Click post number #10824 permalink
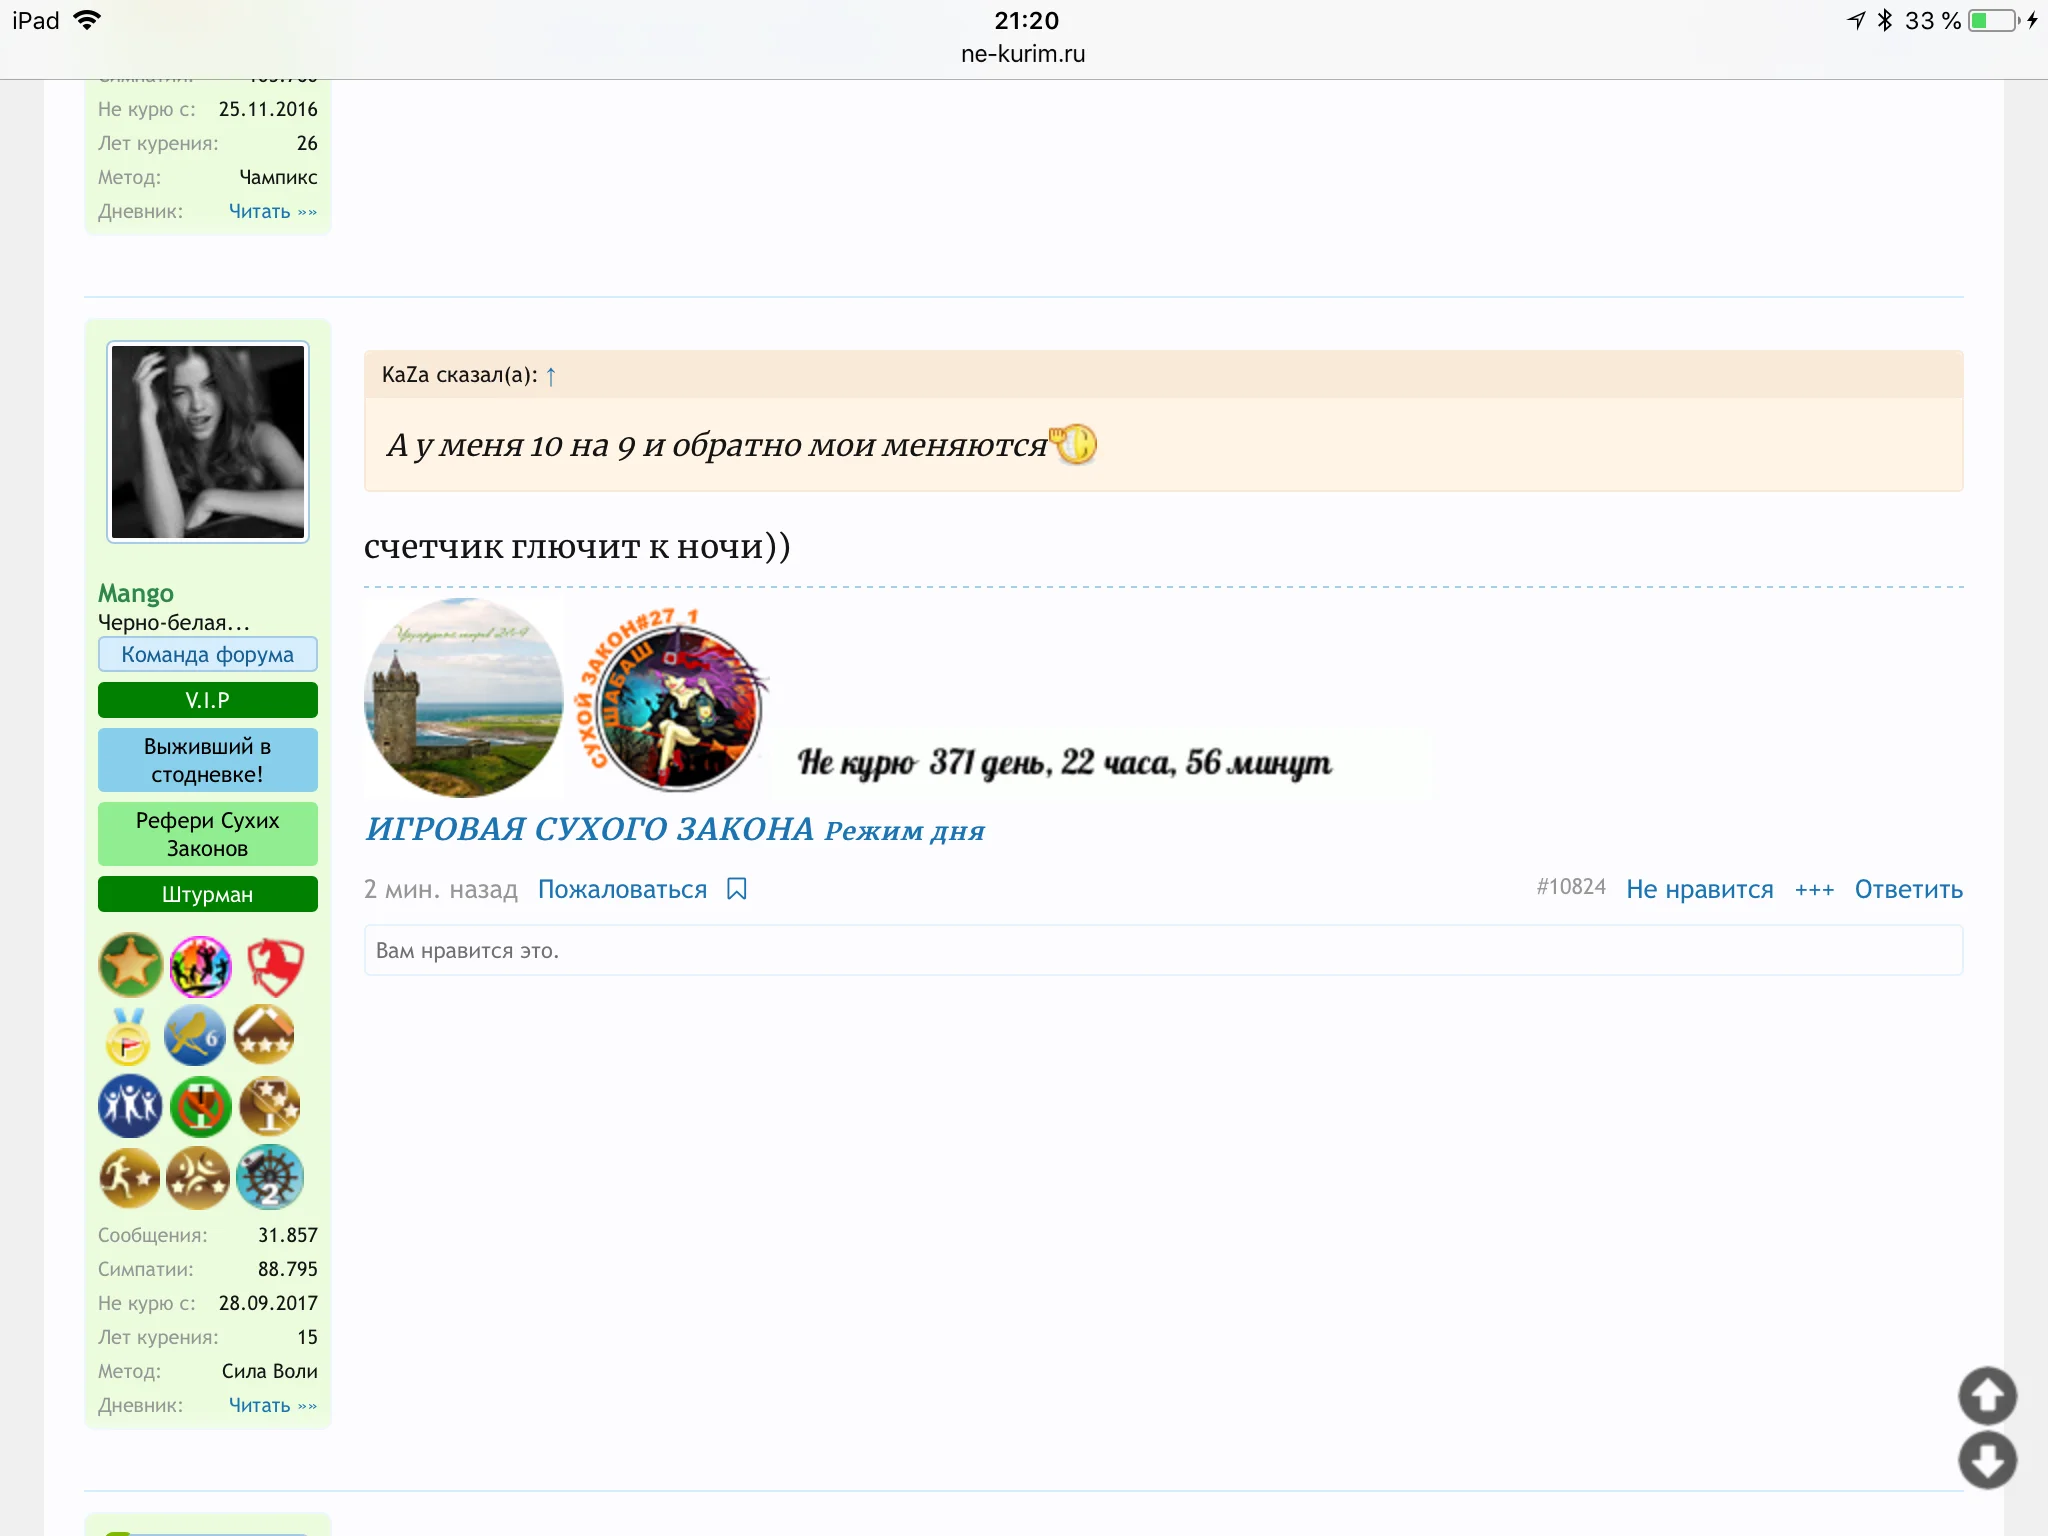This screenshot has width=2048, height=1536. tap(1571, 887)
